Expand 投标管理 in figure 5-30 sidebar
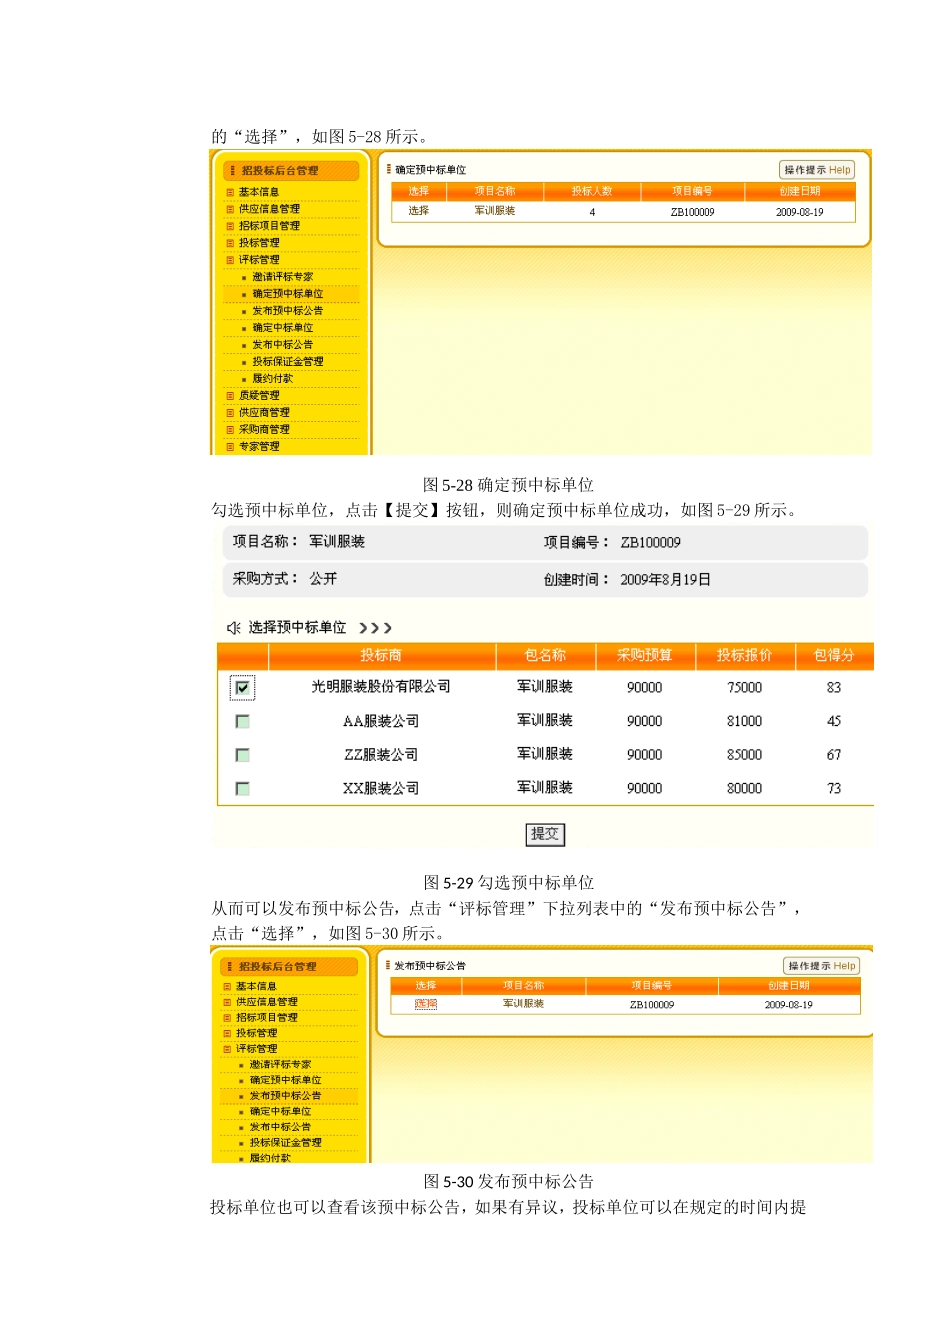The height and width of the screenshot is (1344, 950). [x=256, y=1033]
